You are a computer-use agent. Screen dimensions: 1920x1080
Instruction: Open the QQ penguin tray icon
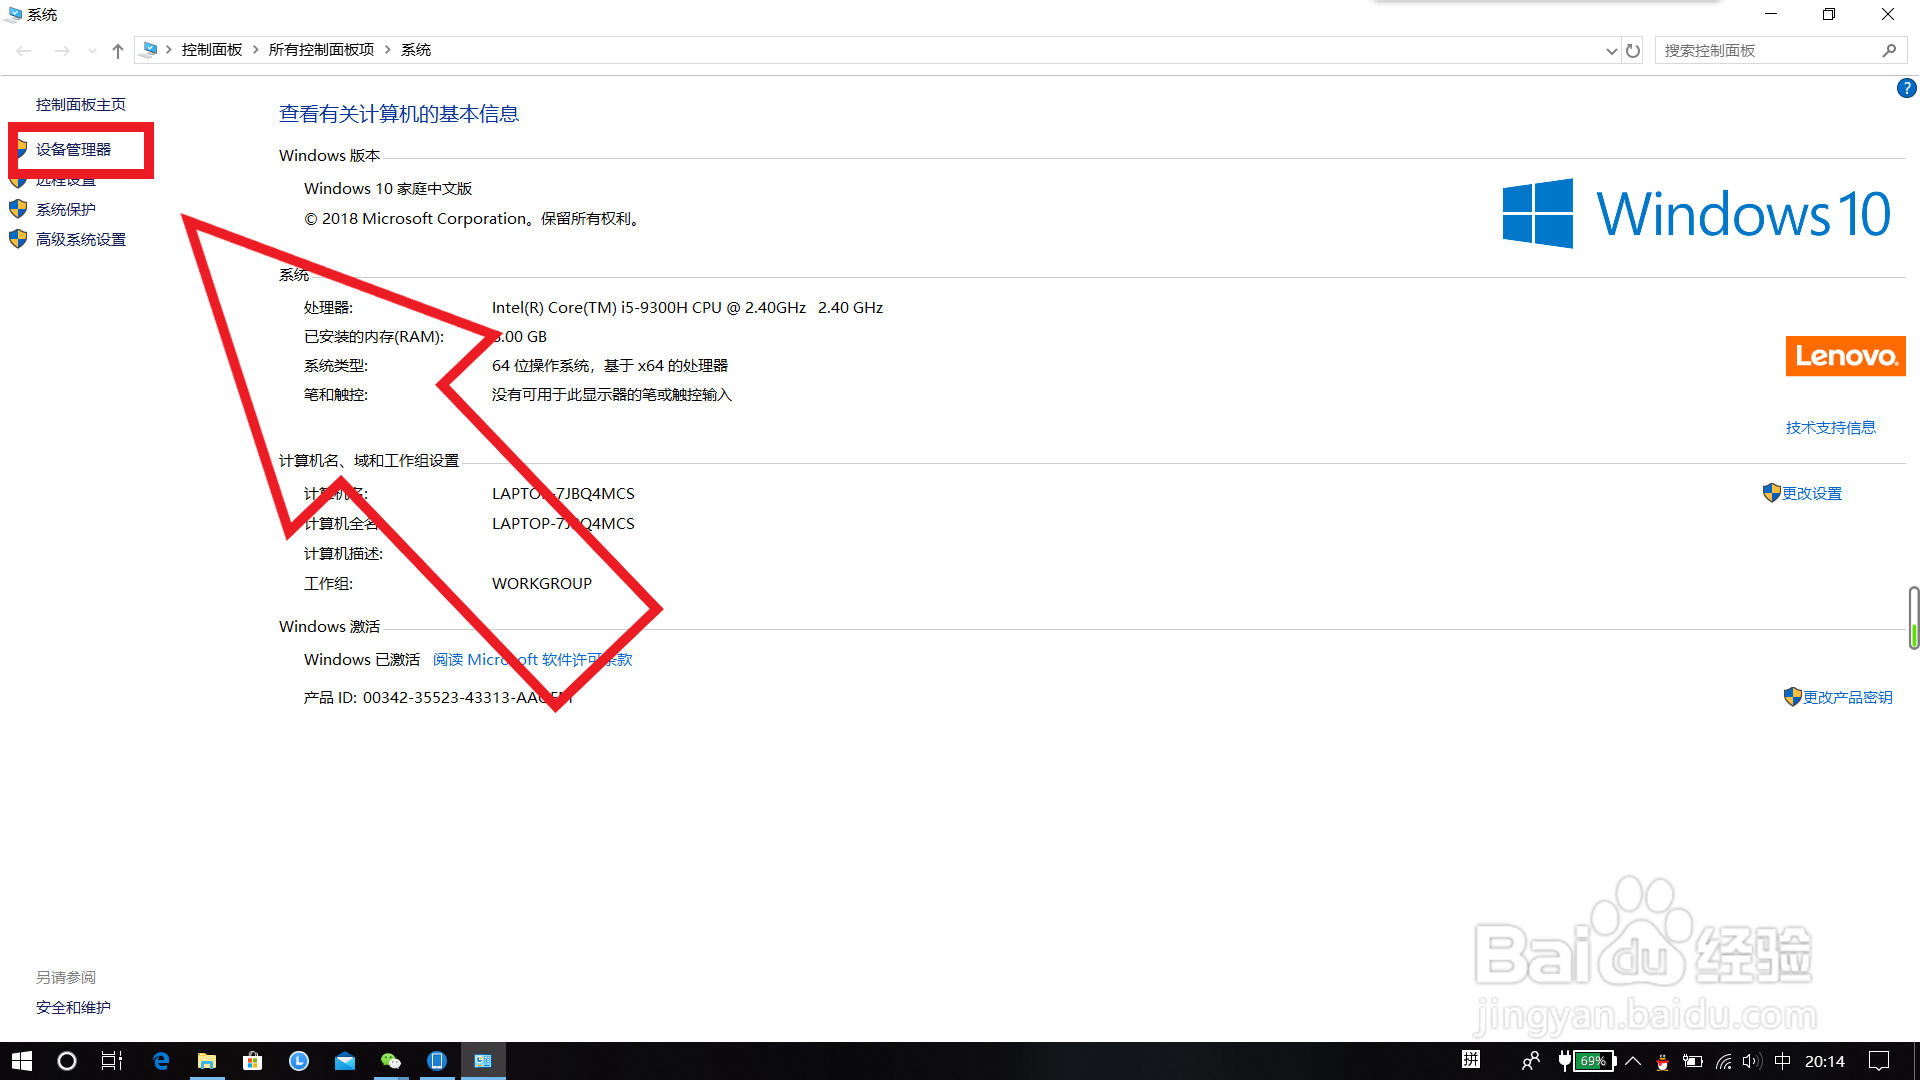1663,1062
